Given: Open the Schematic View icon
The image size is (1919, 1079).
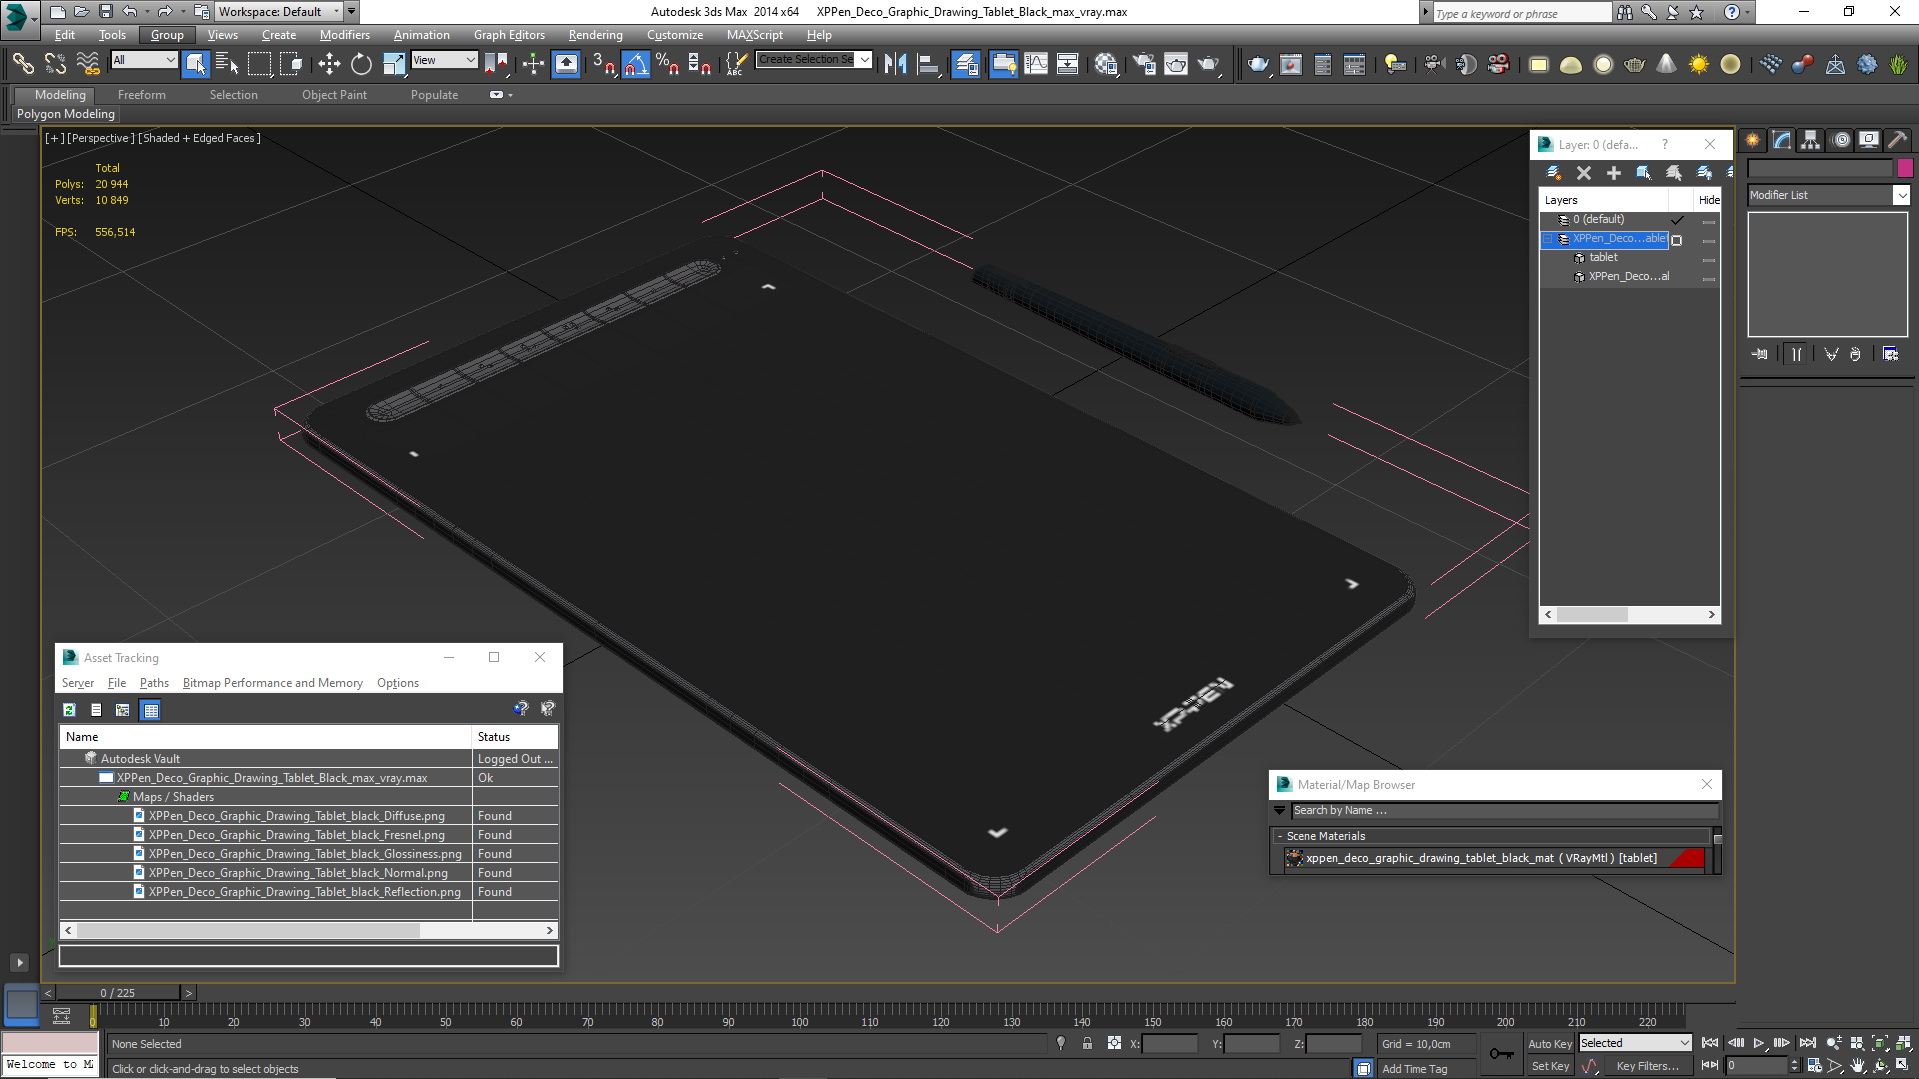Looking at the screenshot, I should [x=1067, y=64].
